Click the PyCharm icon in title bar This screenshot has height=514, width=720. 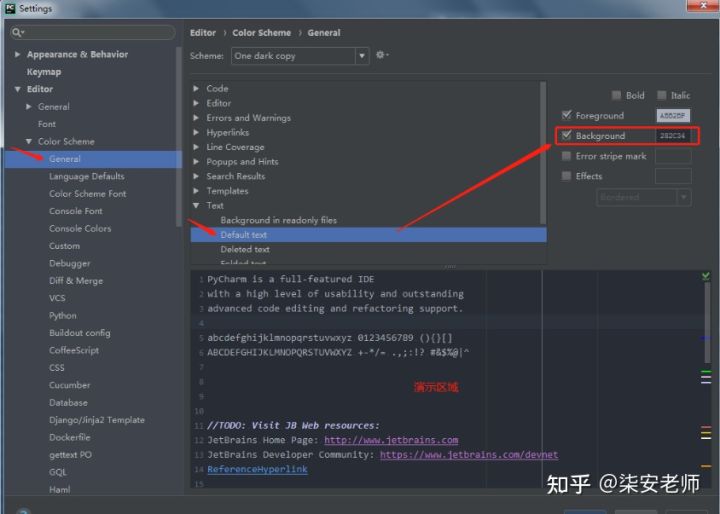[x=10, y=9]
